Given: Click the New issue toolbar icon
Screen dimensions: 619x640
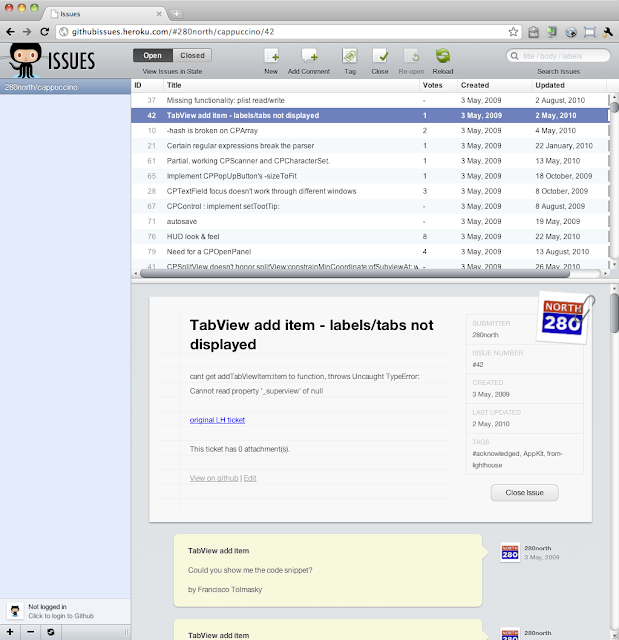Looking at the screenshot, I should point(271,56).
